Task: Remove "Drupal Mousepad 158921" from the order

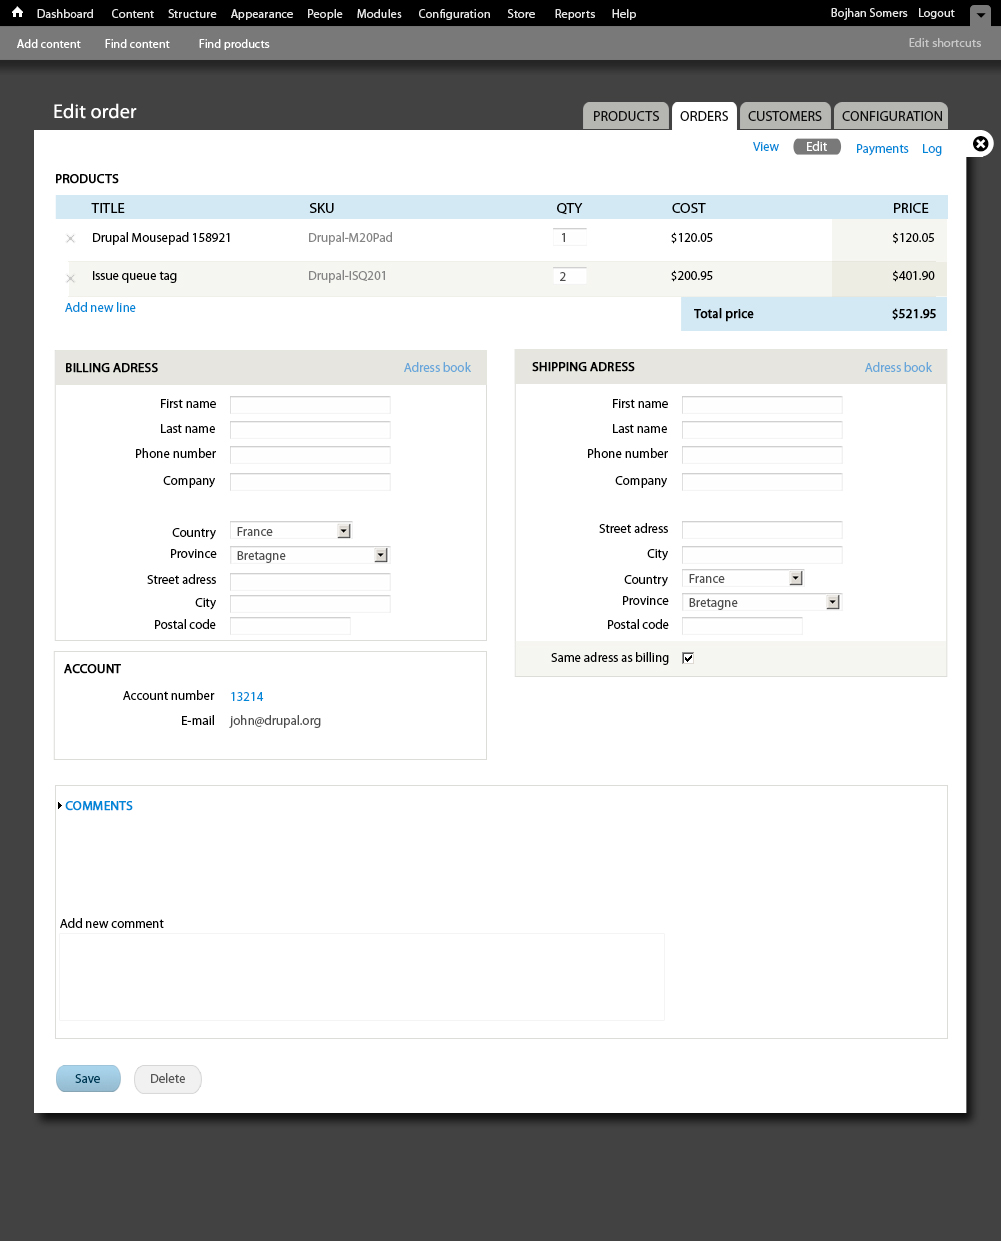Action: click(70, 239)
